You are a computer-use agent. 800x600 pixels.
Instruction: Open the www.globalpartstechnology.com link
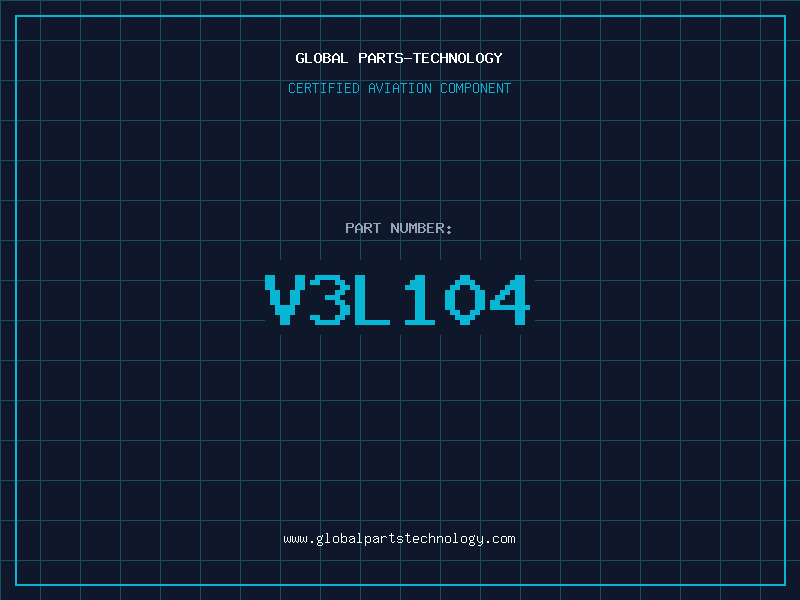click(x=399, y=539)
